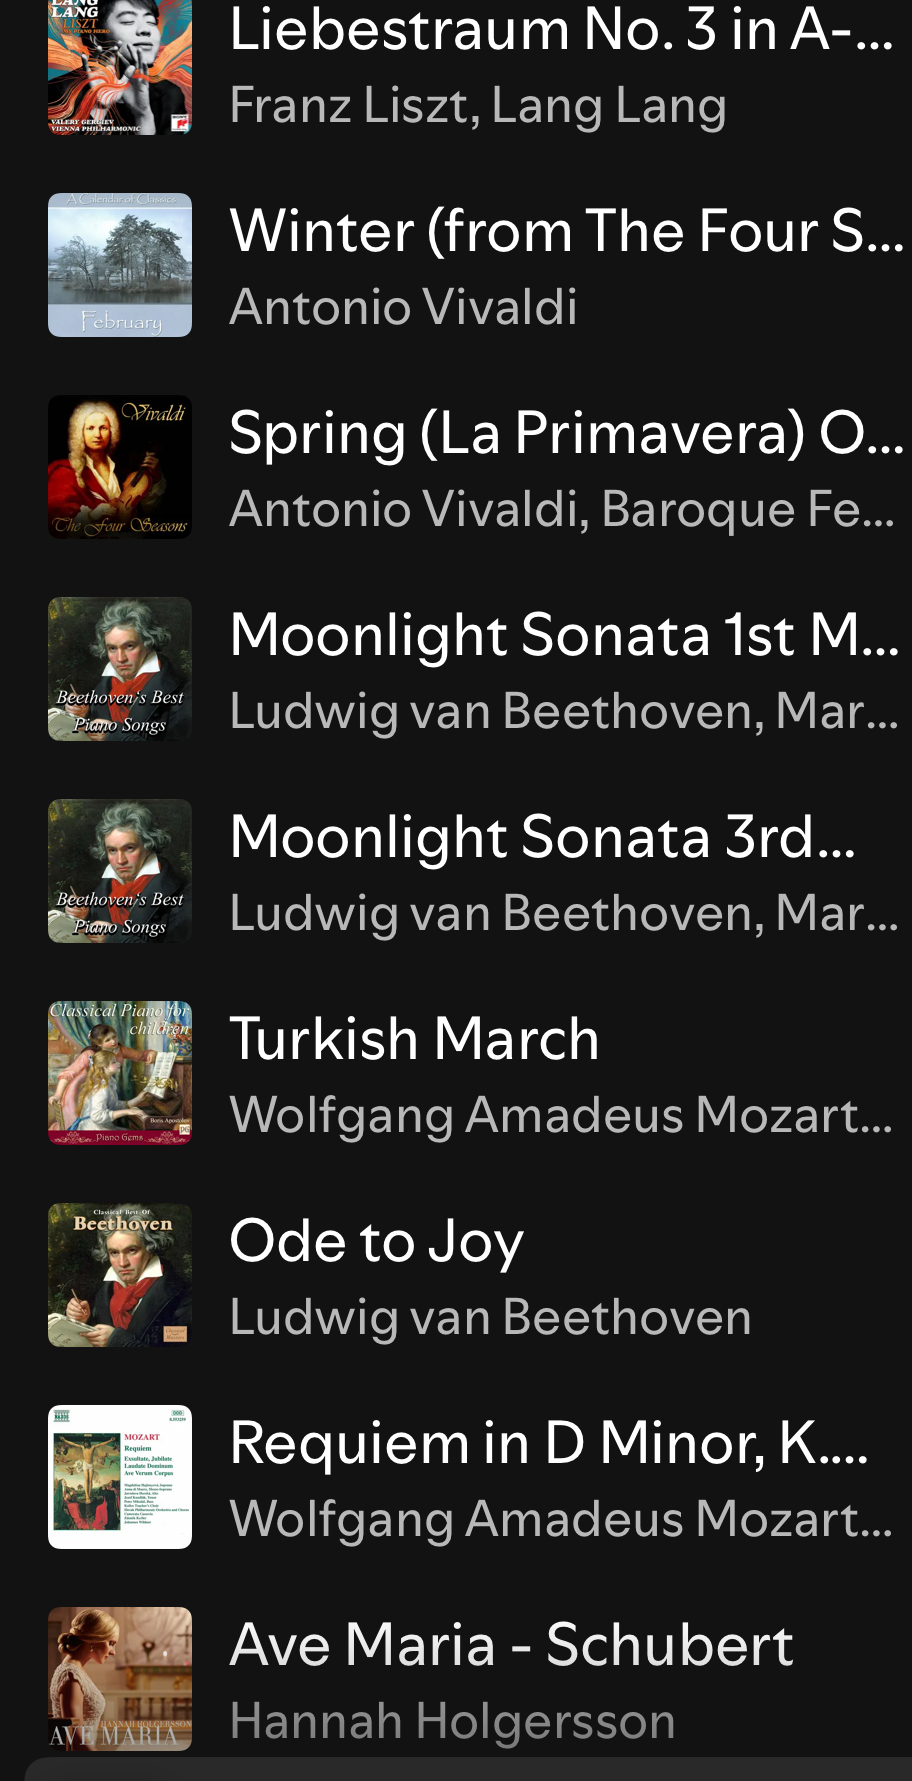Image resolution: width=912 pixels, height=1781 pixels.
Task: Play Moonlight Sonata 1st Movement track
Action: point(565,636)
